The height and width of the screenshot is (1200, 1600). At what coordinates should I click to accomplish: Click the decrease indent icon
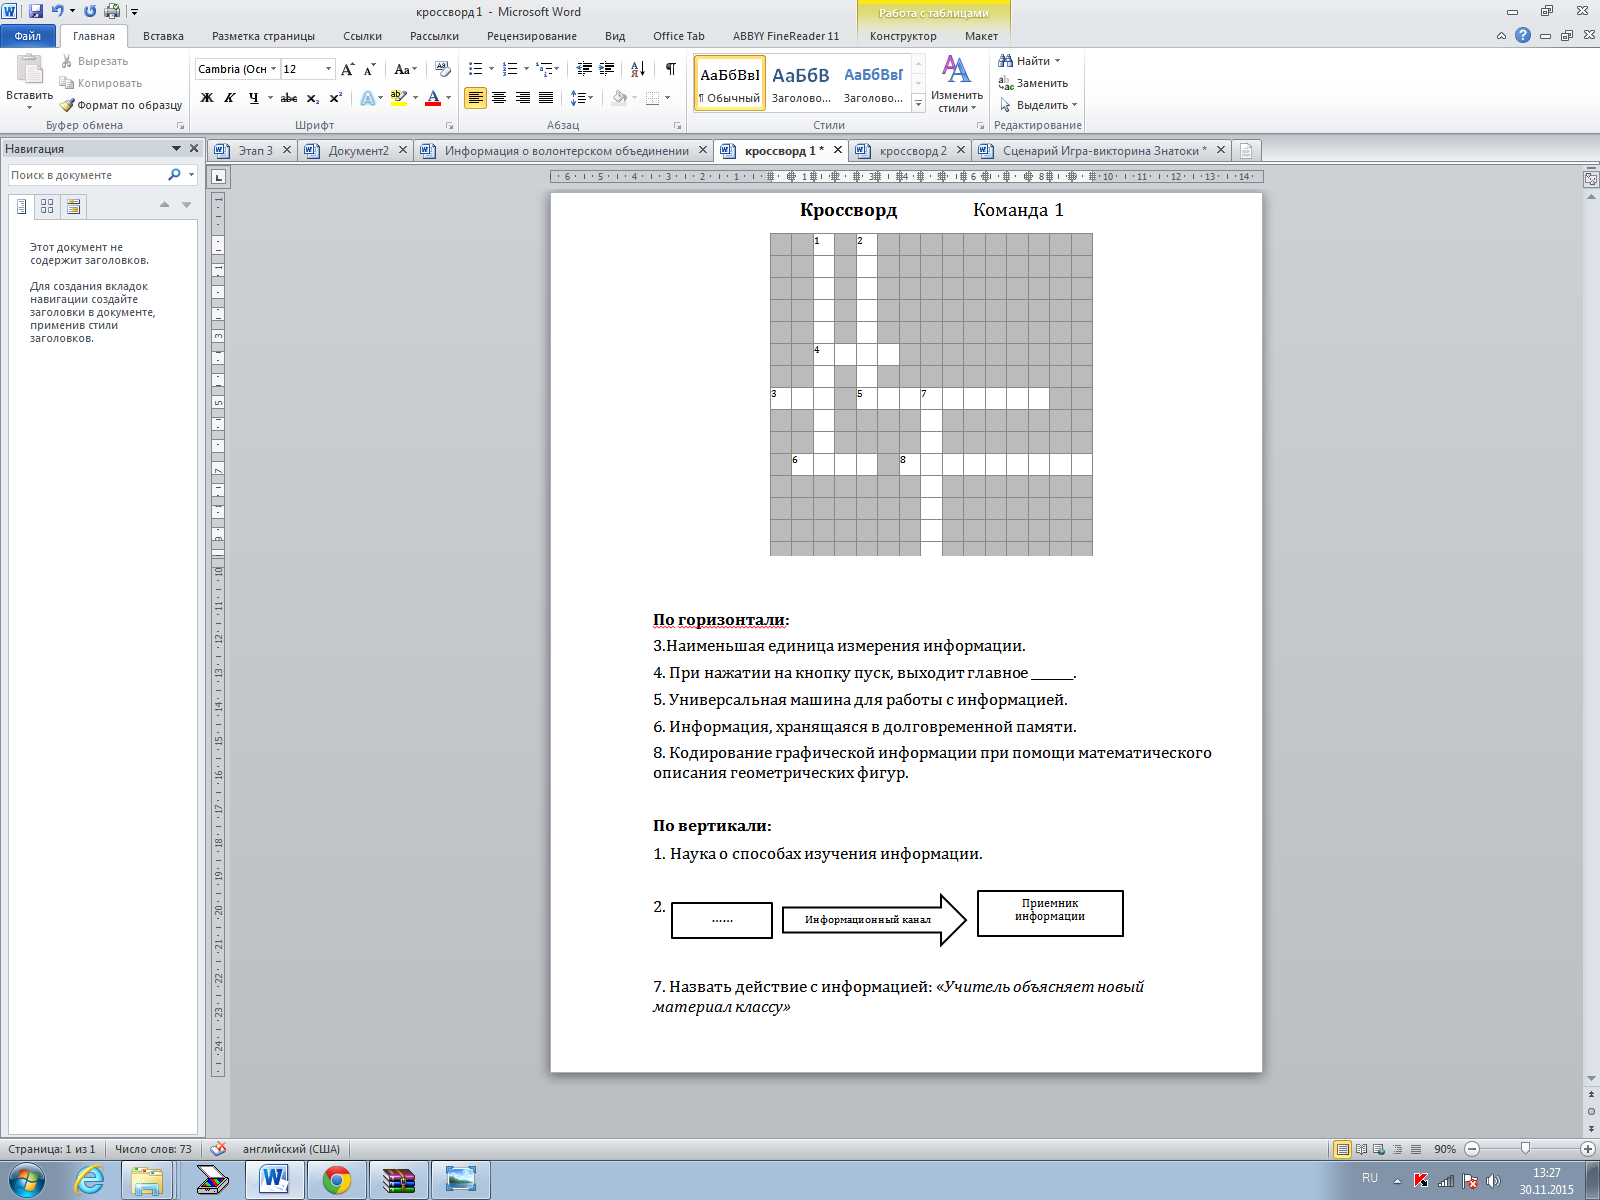click(584, 69)
